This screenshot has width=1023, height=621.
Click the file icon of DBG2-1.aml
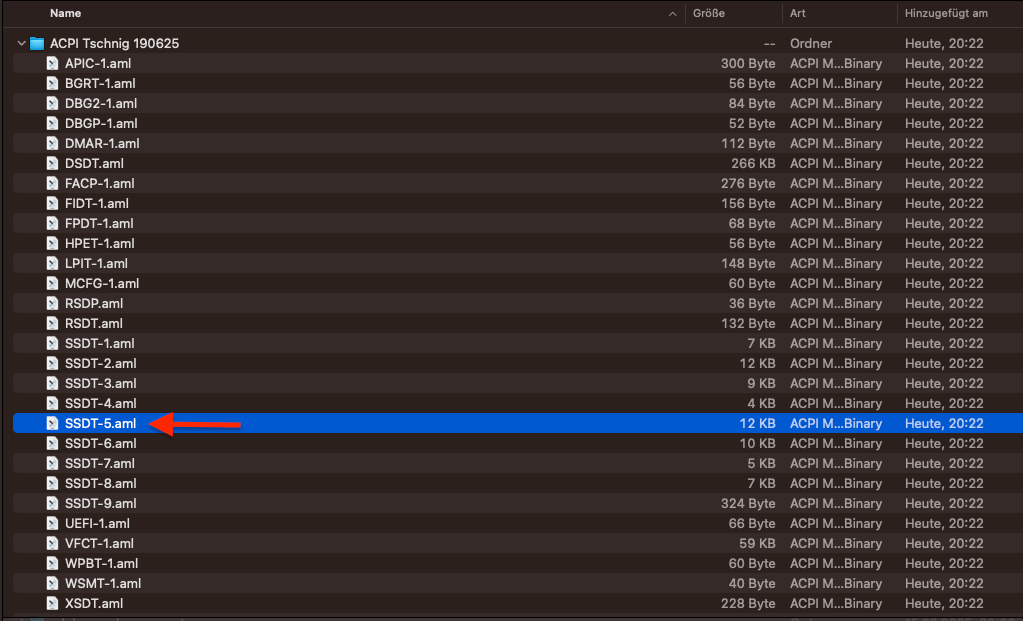pyautogui.click(x=52, y=103)
